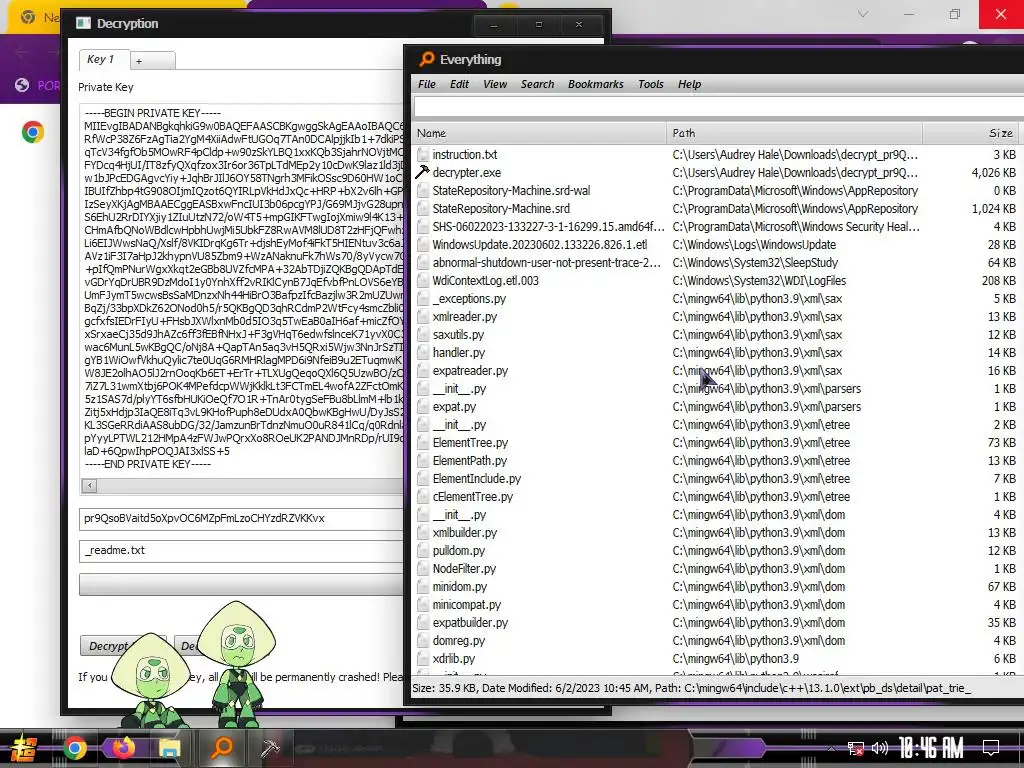1024x768 pixels.
Task: Open Firefox from the taskbar
Action: 122,747
